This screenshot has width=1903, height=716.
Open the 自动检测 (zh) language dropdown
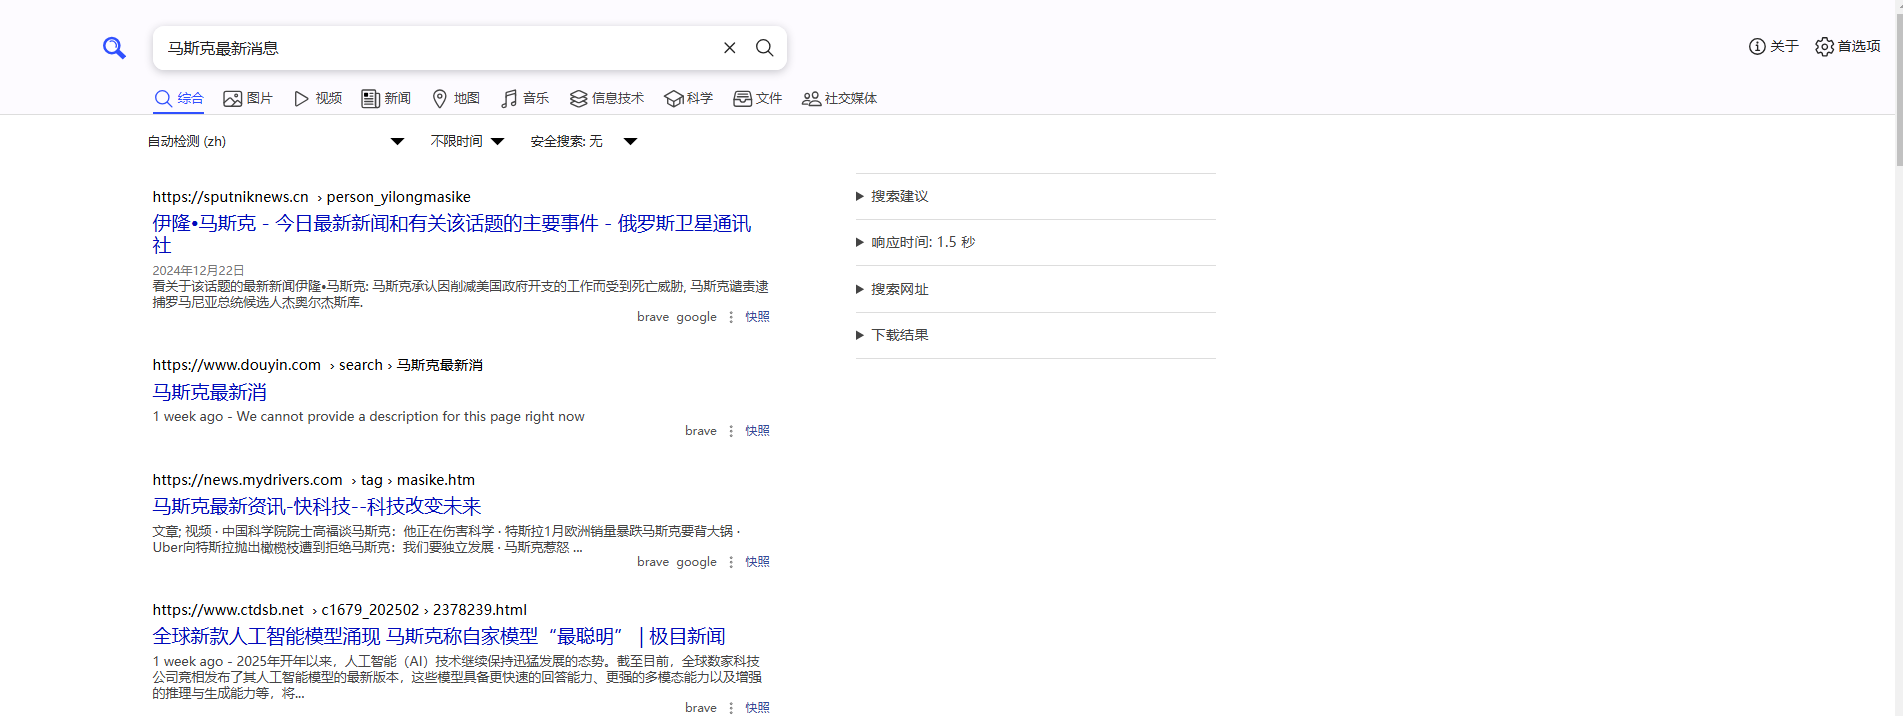[276, 141]
